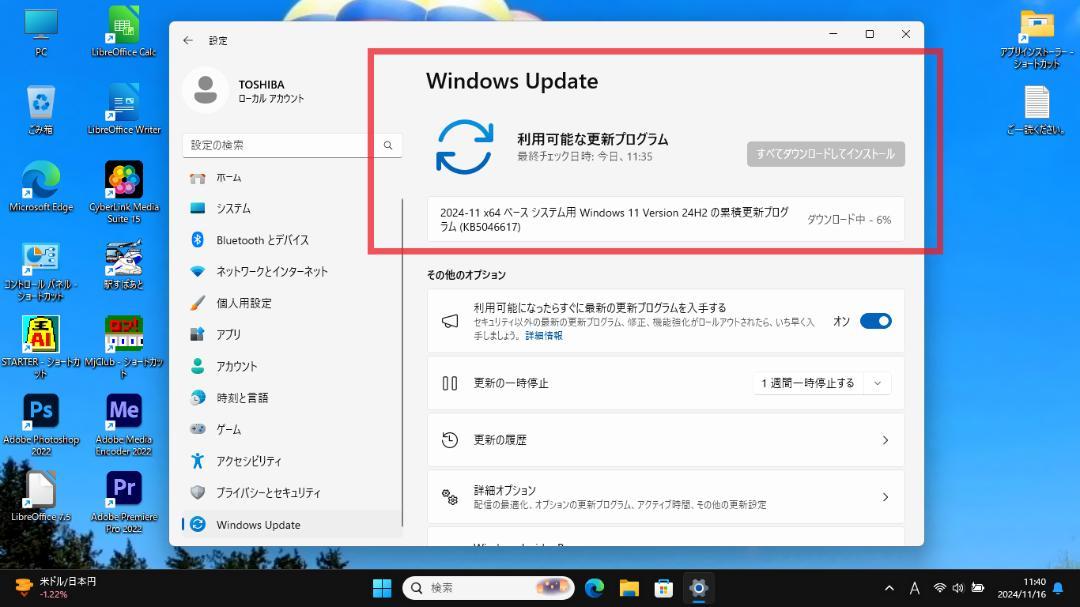The width and height of the screenshot is (1080, 607).
Task: Open Time and language settings
Action: pos(291,398)
